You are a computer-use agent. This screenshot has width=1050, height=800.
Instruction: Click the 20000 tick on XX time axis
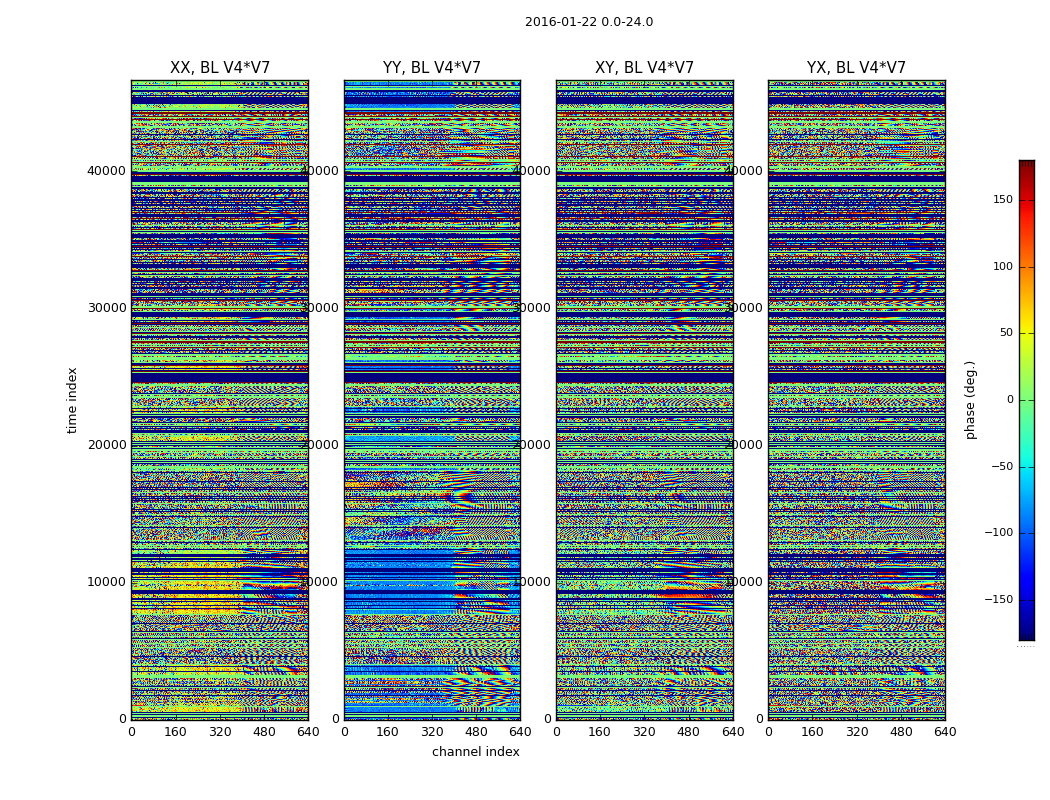(106, 445)
